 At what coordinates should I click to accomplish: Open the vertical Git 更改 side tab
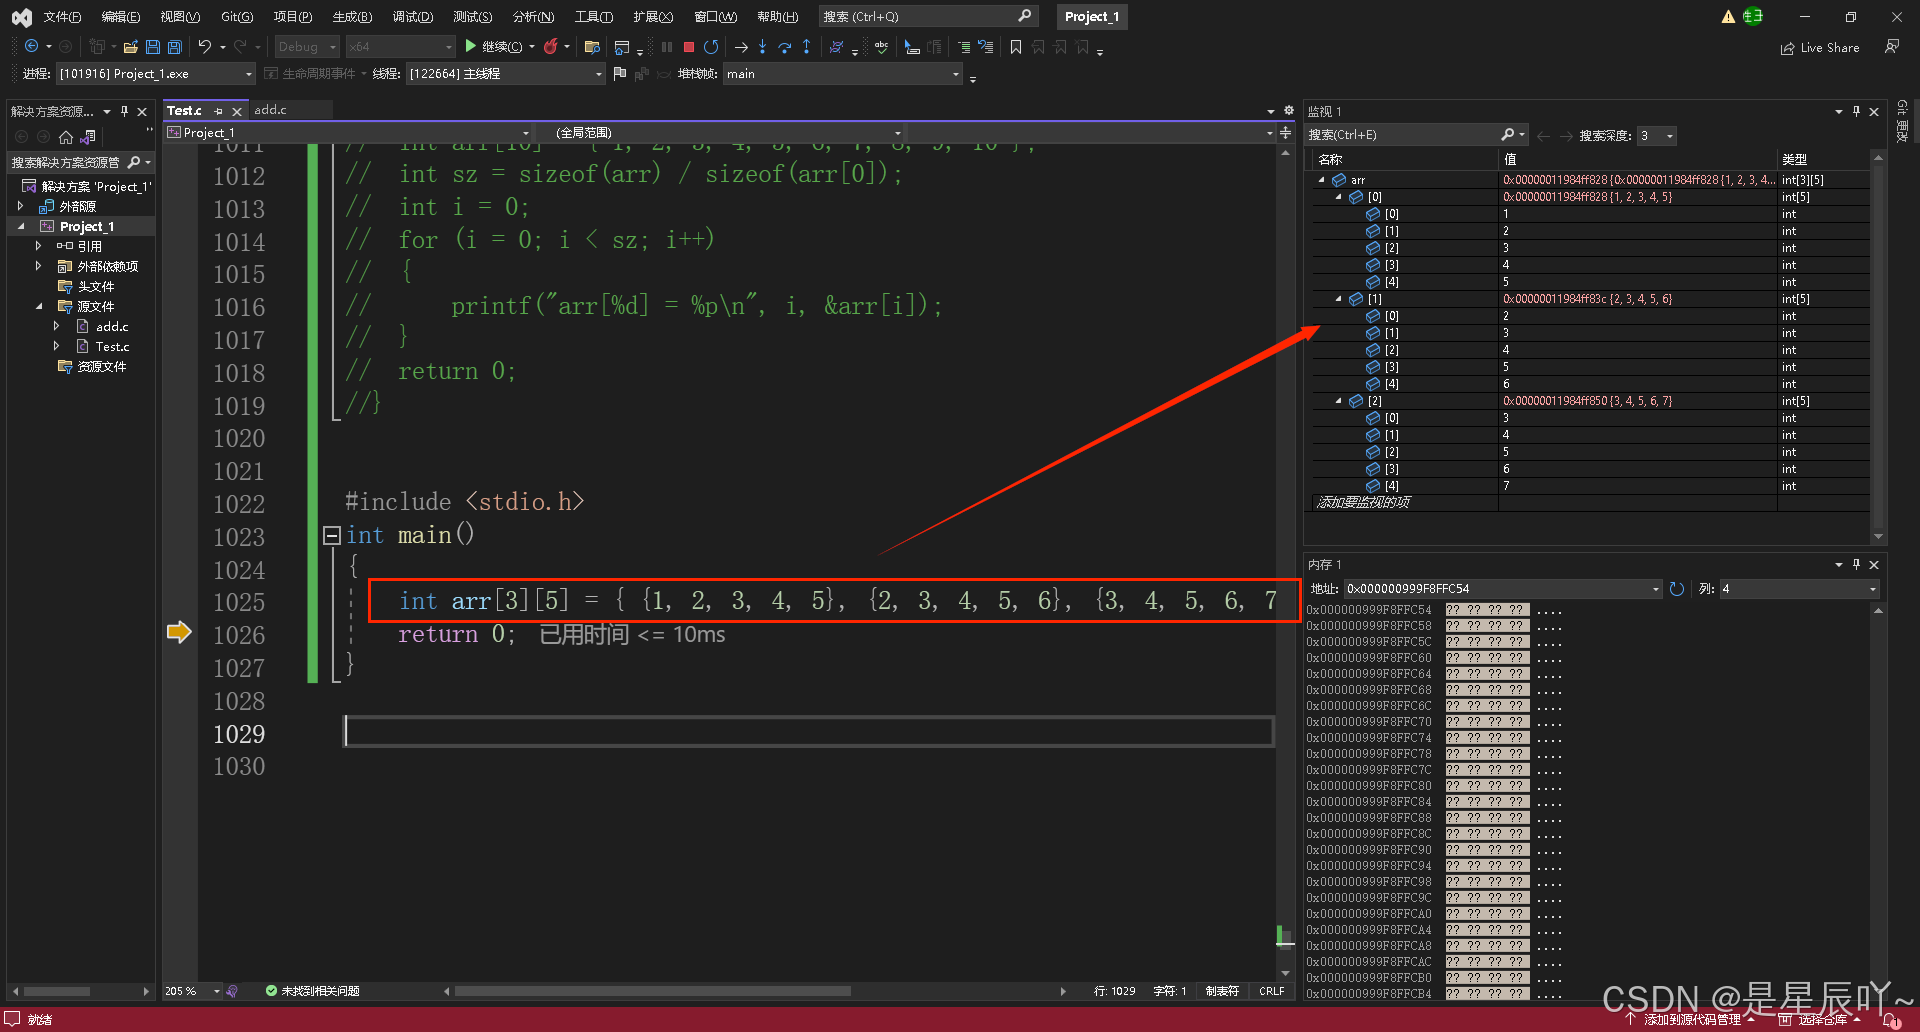point(1902,122)
